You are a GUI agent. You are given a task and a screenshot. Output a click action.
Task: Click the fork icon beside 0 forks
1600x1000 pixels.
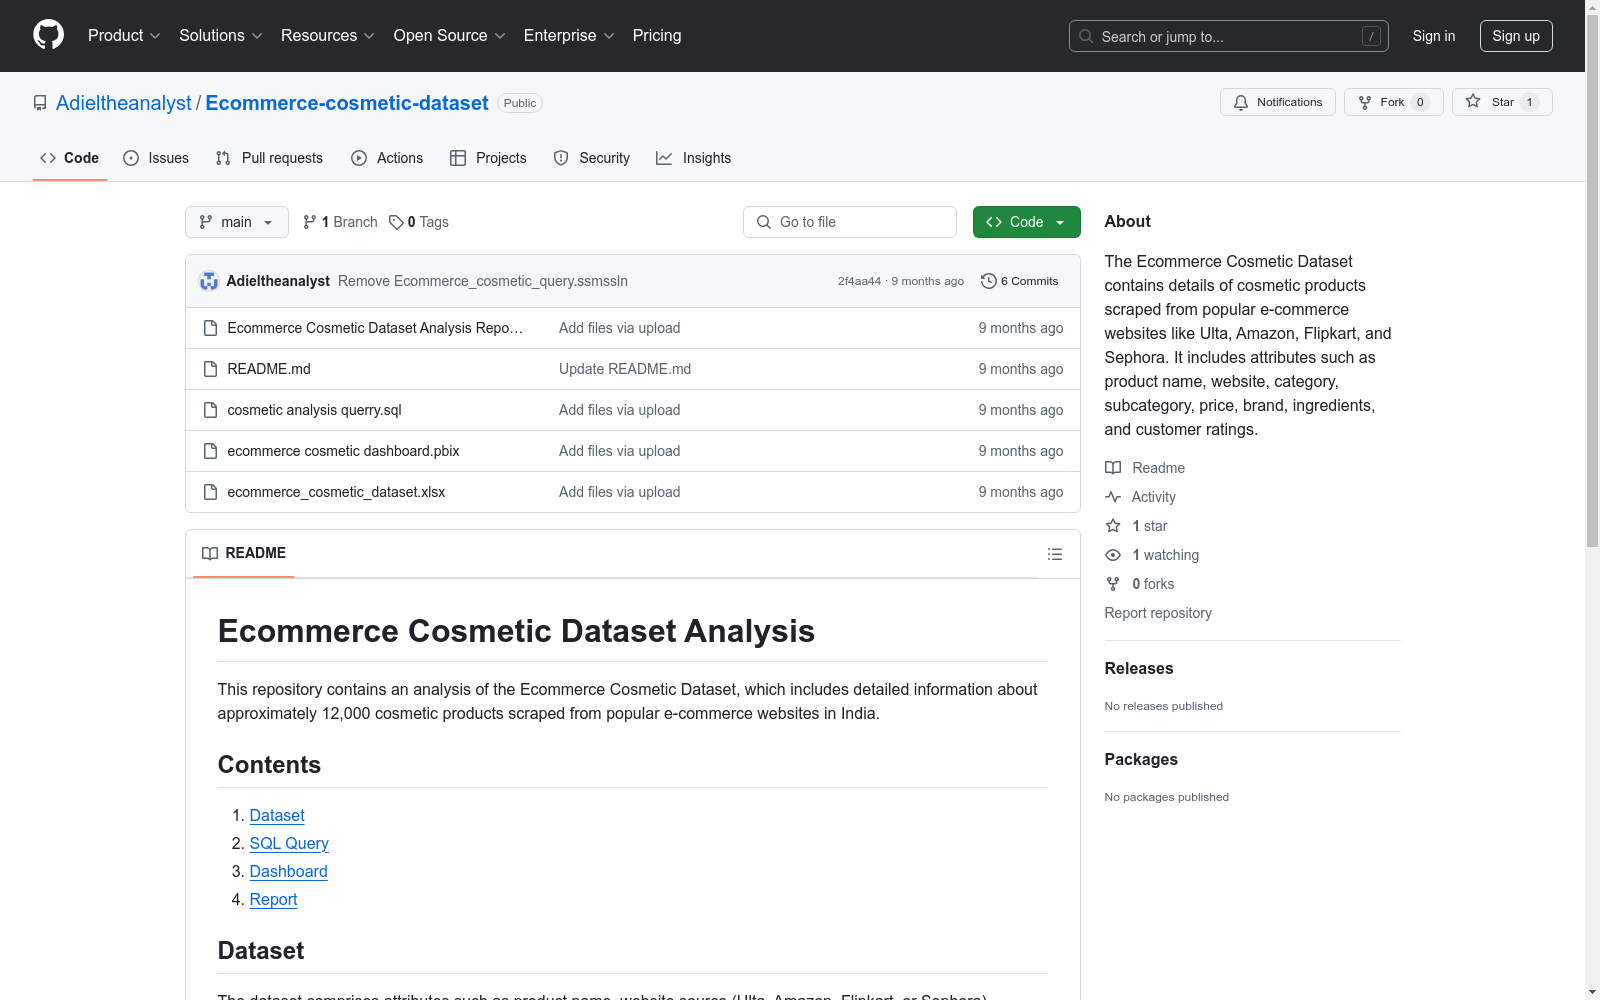(1113, 584)
